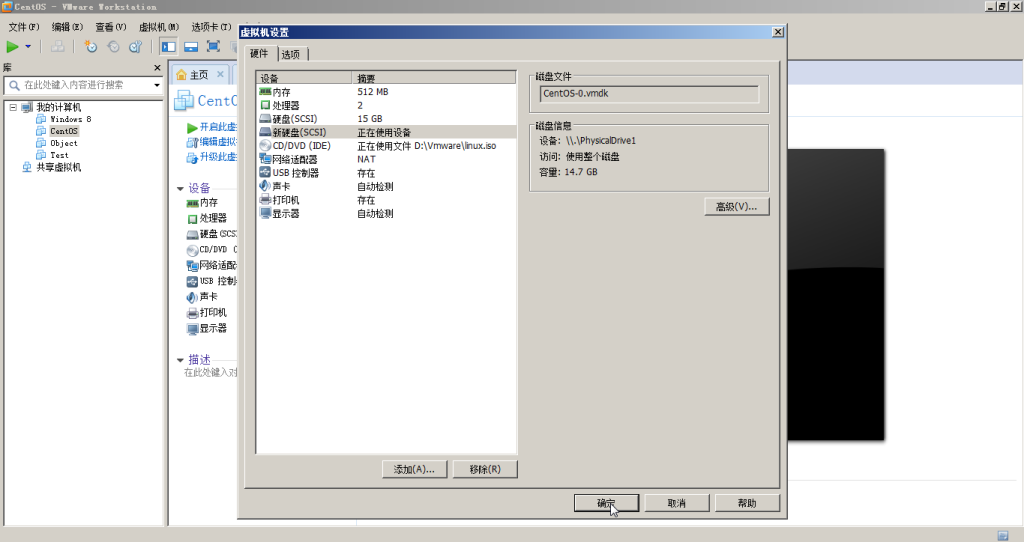
Task: Open the 选项卡(T) menu
Action: coord(211,27)
